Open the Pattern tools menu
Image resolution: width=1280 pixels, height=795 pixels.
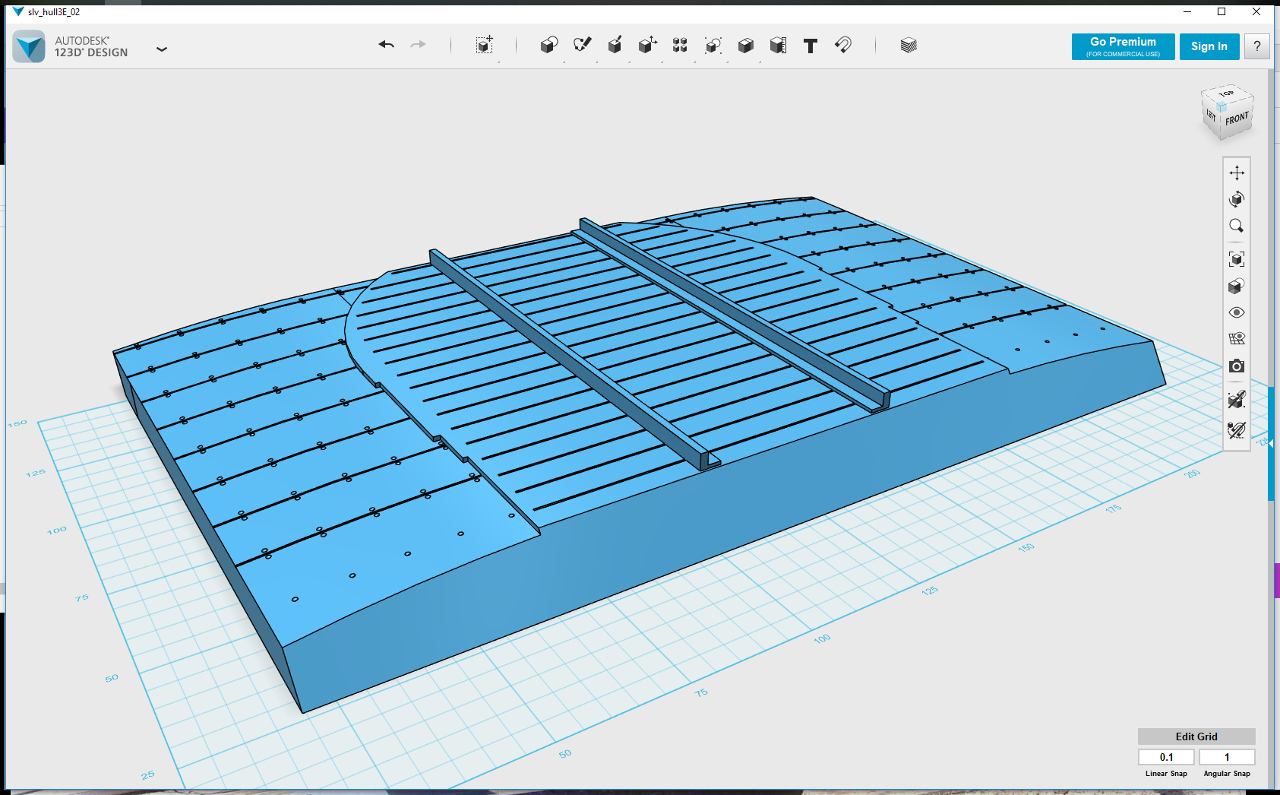point(680,45)
